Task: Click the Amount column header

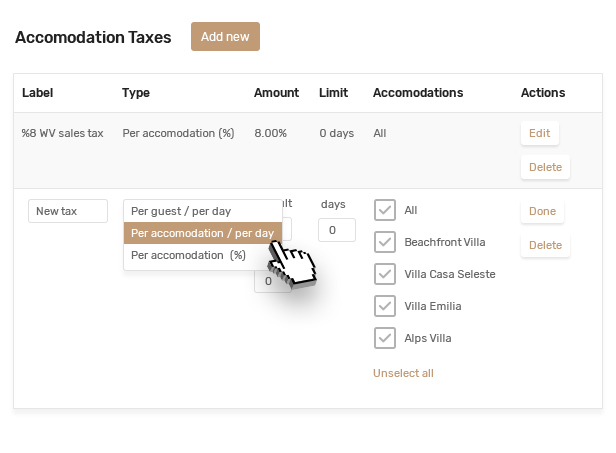Action: pos(276,93)
